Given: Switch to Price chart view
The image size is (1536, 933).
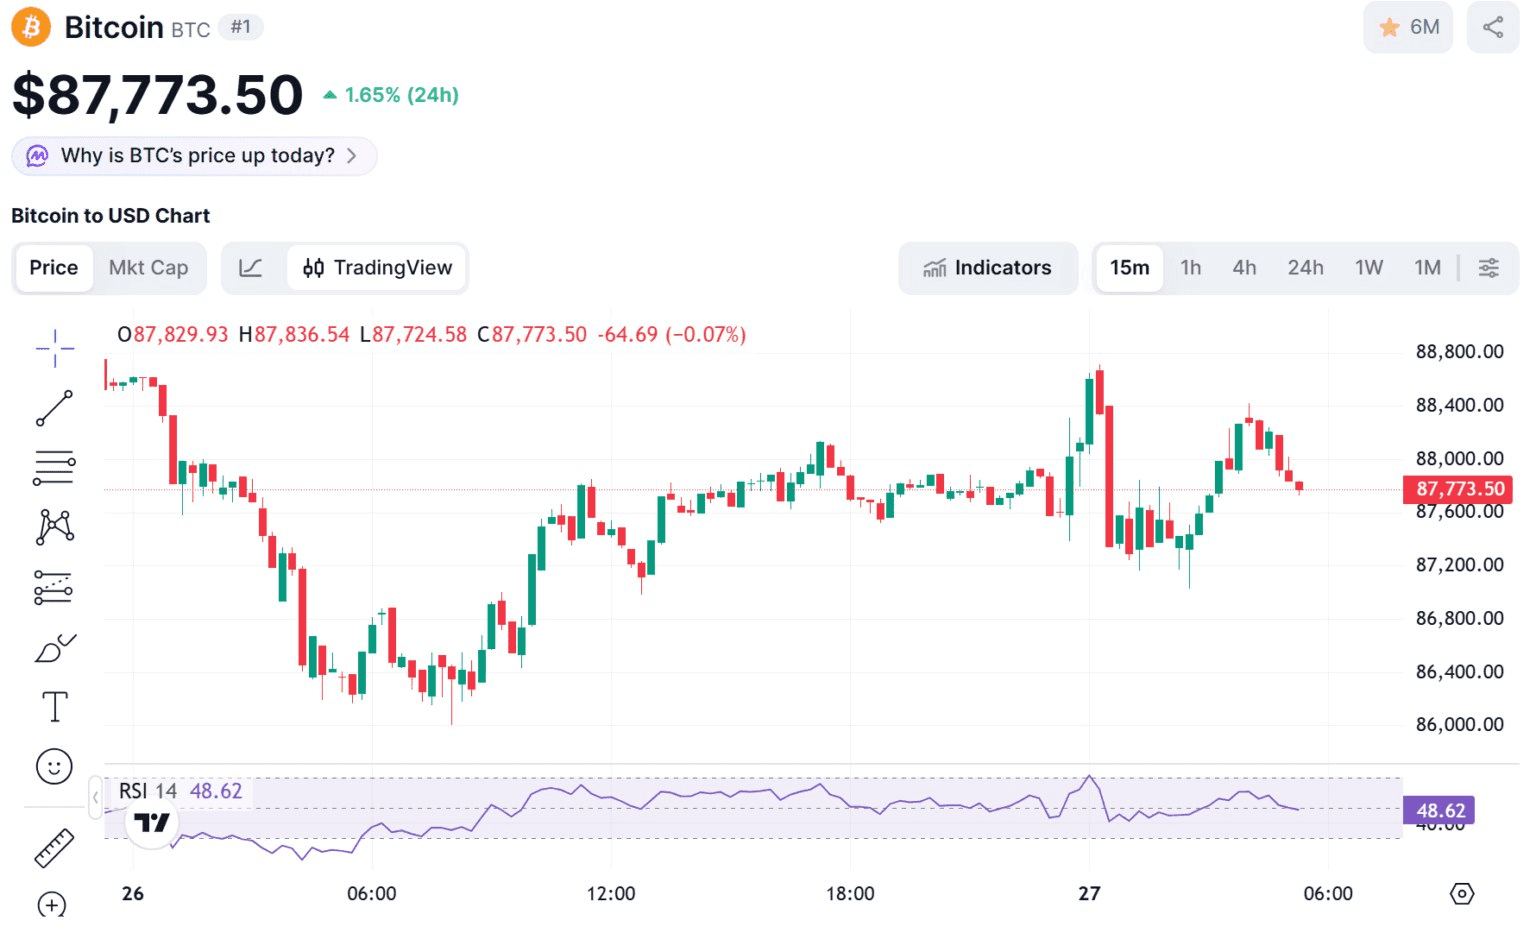Looking at the screenshot, I should click(x=54, y=268).
